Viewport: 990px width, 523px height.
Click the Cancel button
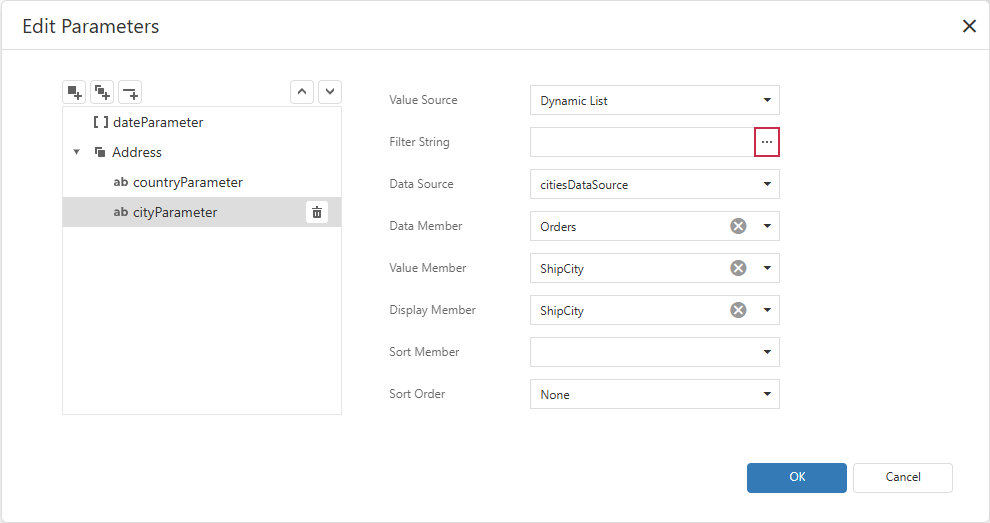(x=903, y=478)
